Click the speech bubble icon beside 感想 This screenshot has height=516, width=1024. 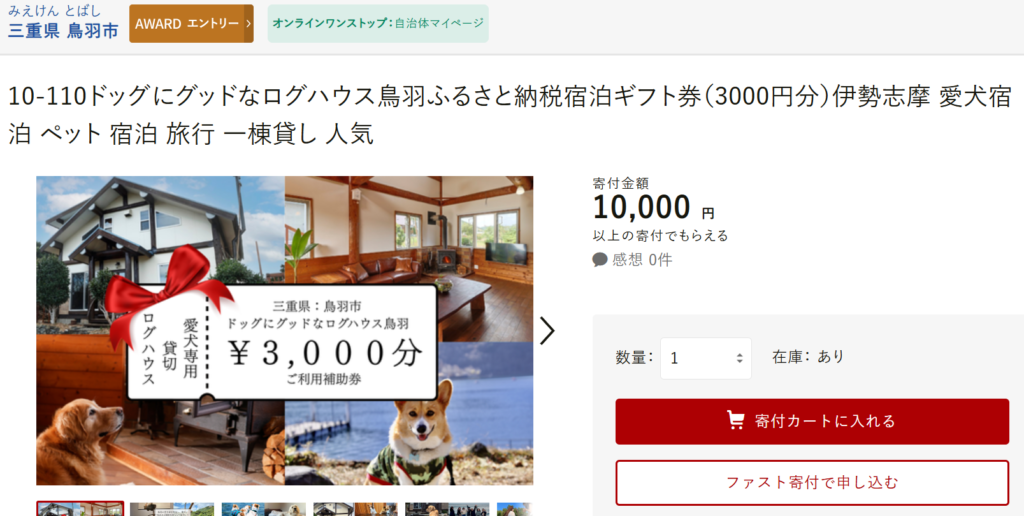click(x=600, y=260)
